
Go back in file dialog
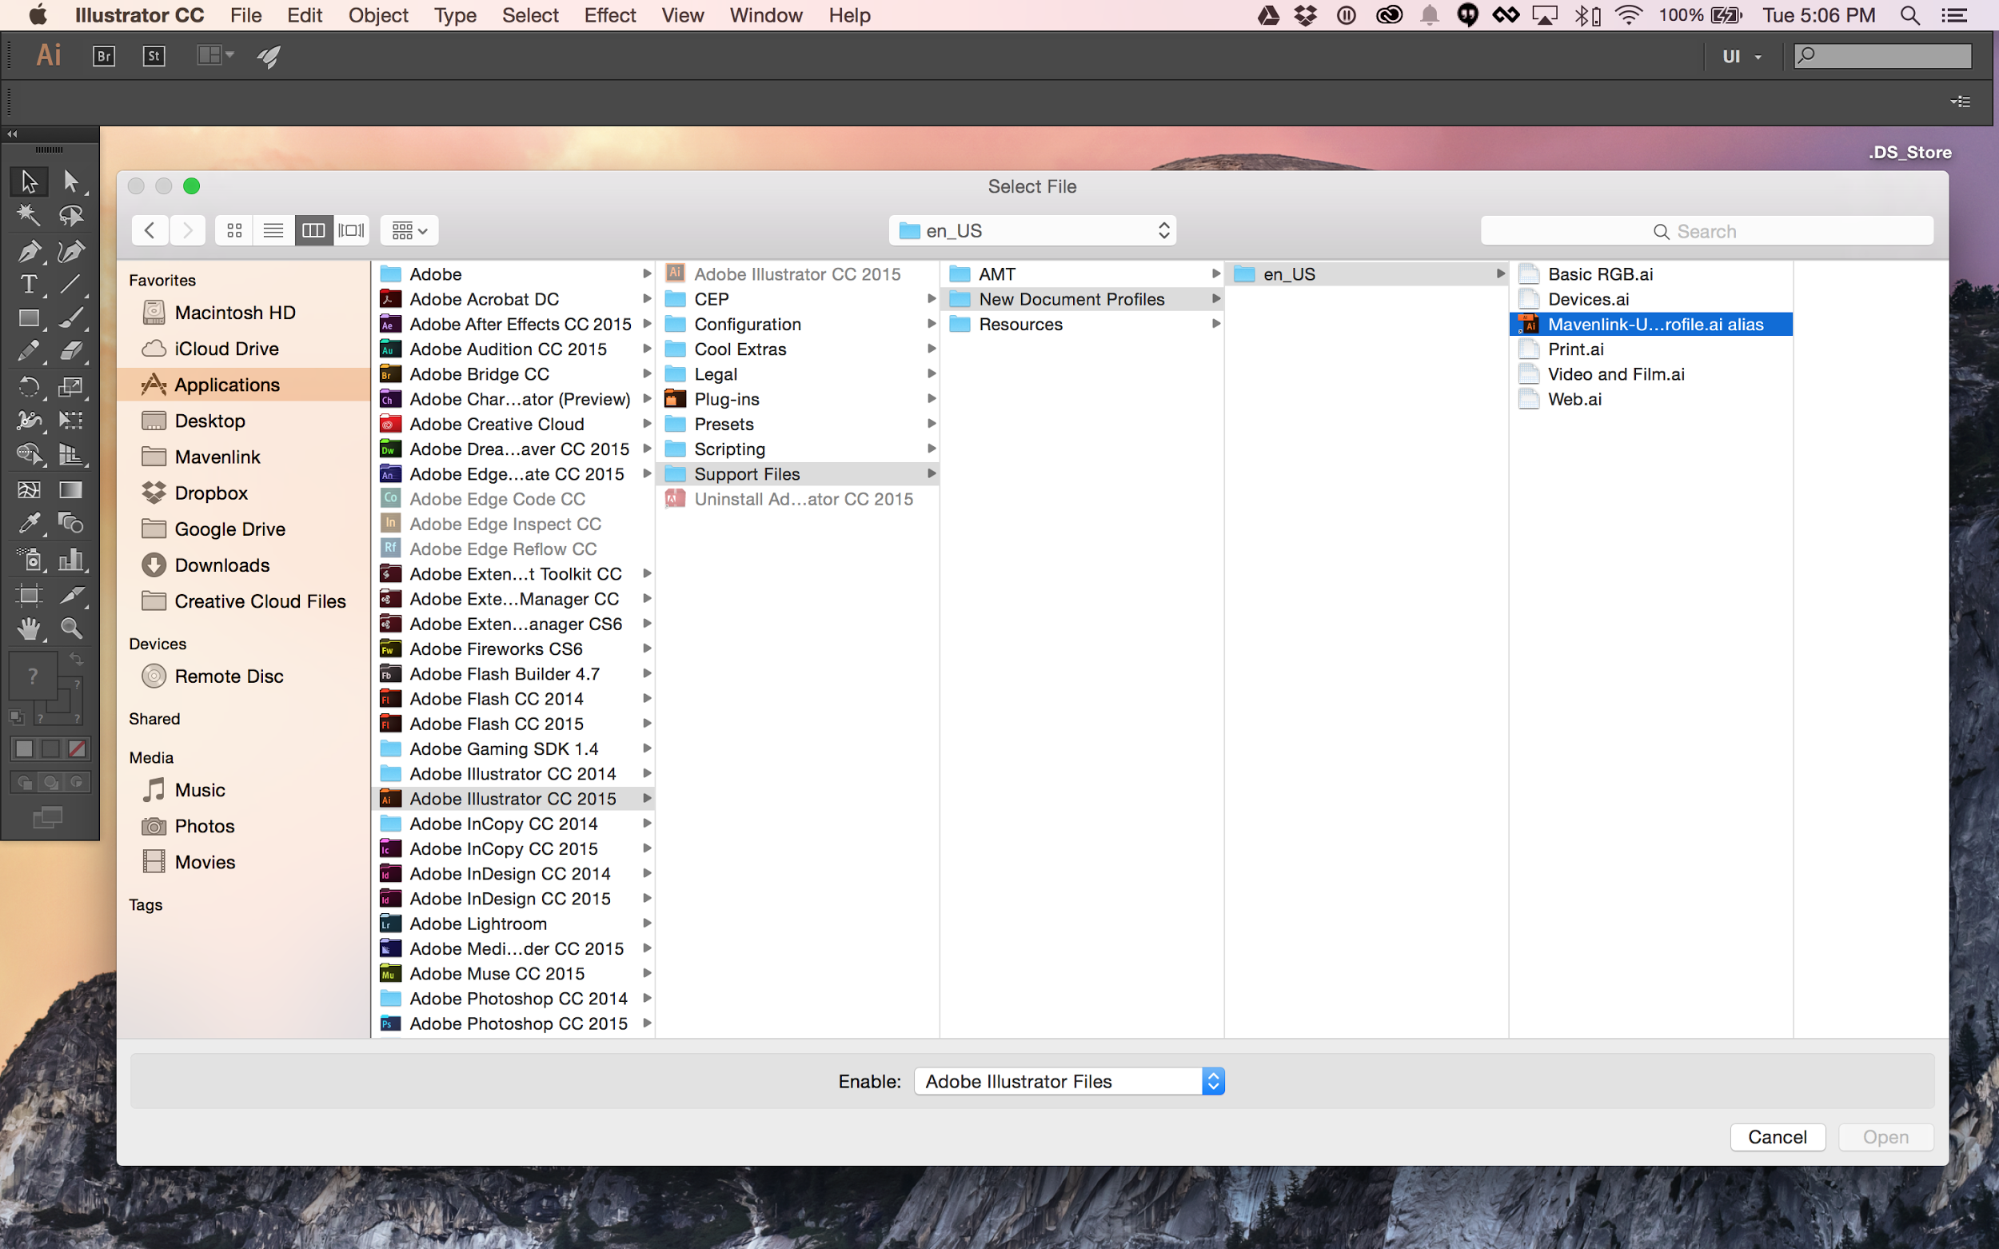pos(149,231)
